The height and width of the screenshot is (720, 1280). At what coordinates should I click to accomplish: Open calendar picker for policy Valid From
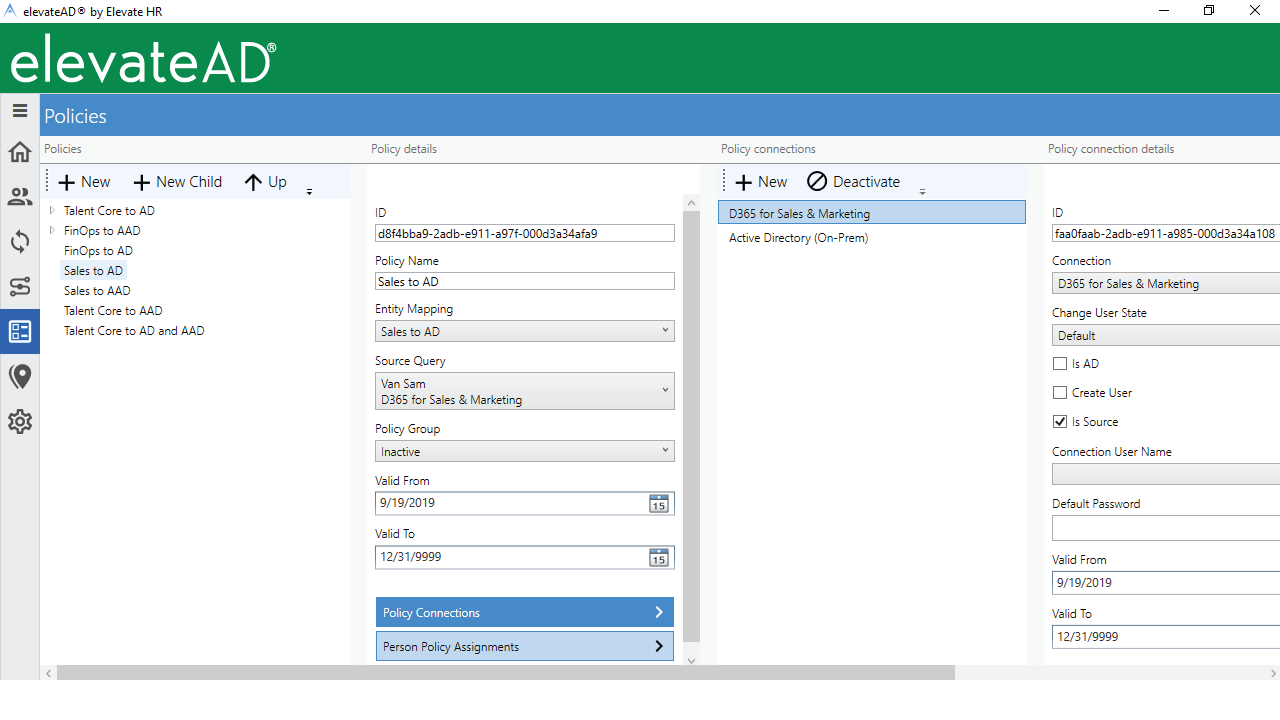point(658,504)
